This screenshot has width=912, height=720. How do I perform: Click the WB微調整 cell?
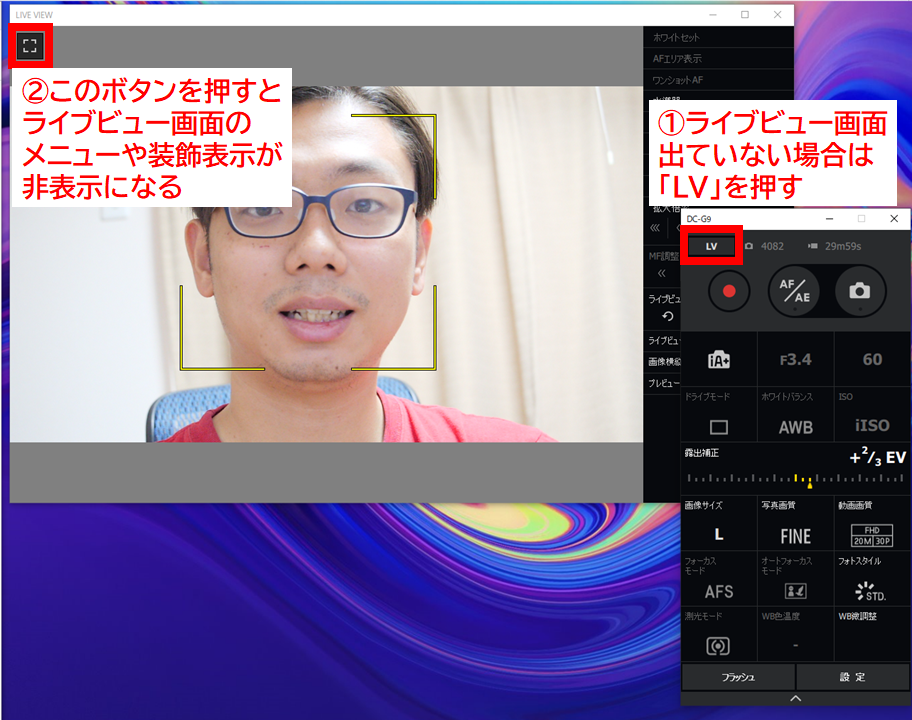pyautogui.click(x=872, y=635)
